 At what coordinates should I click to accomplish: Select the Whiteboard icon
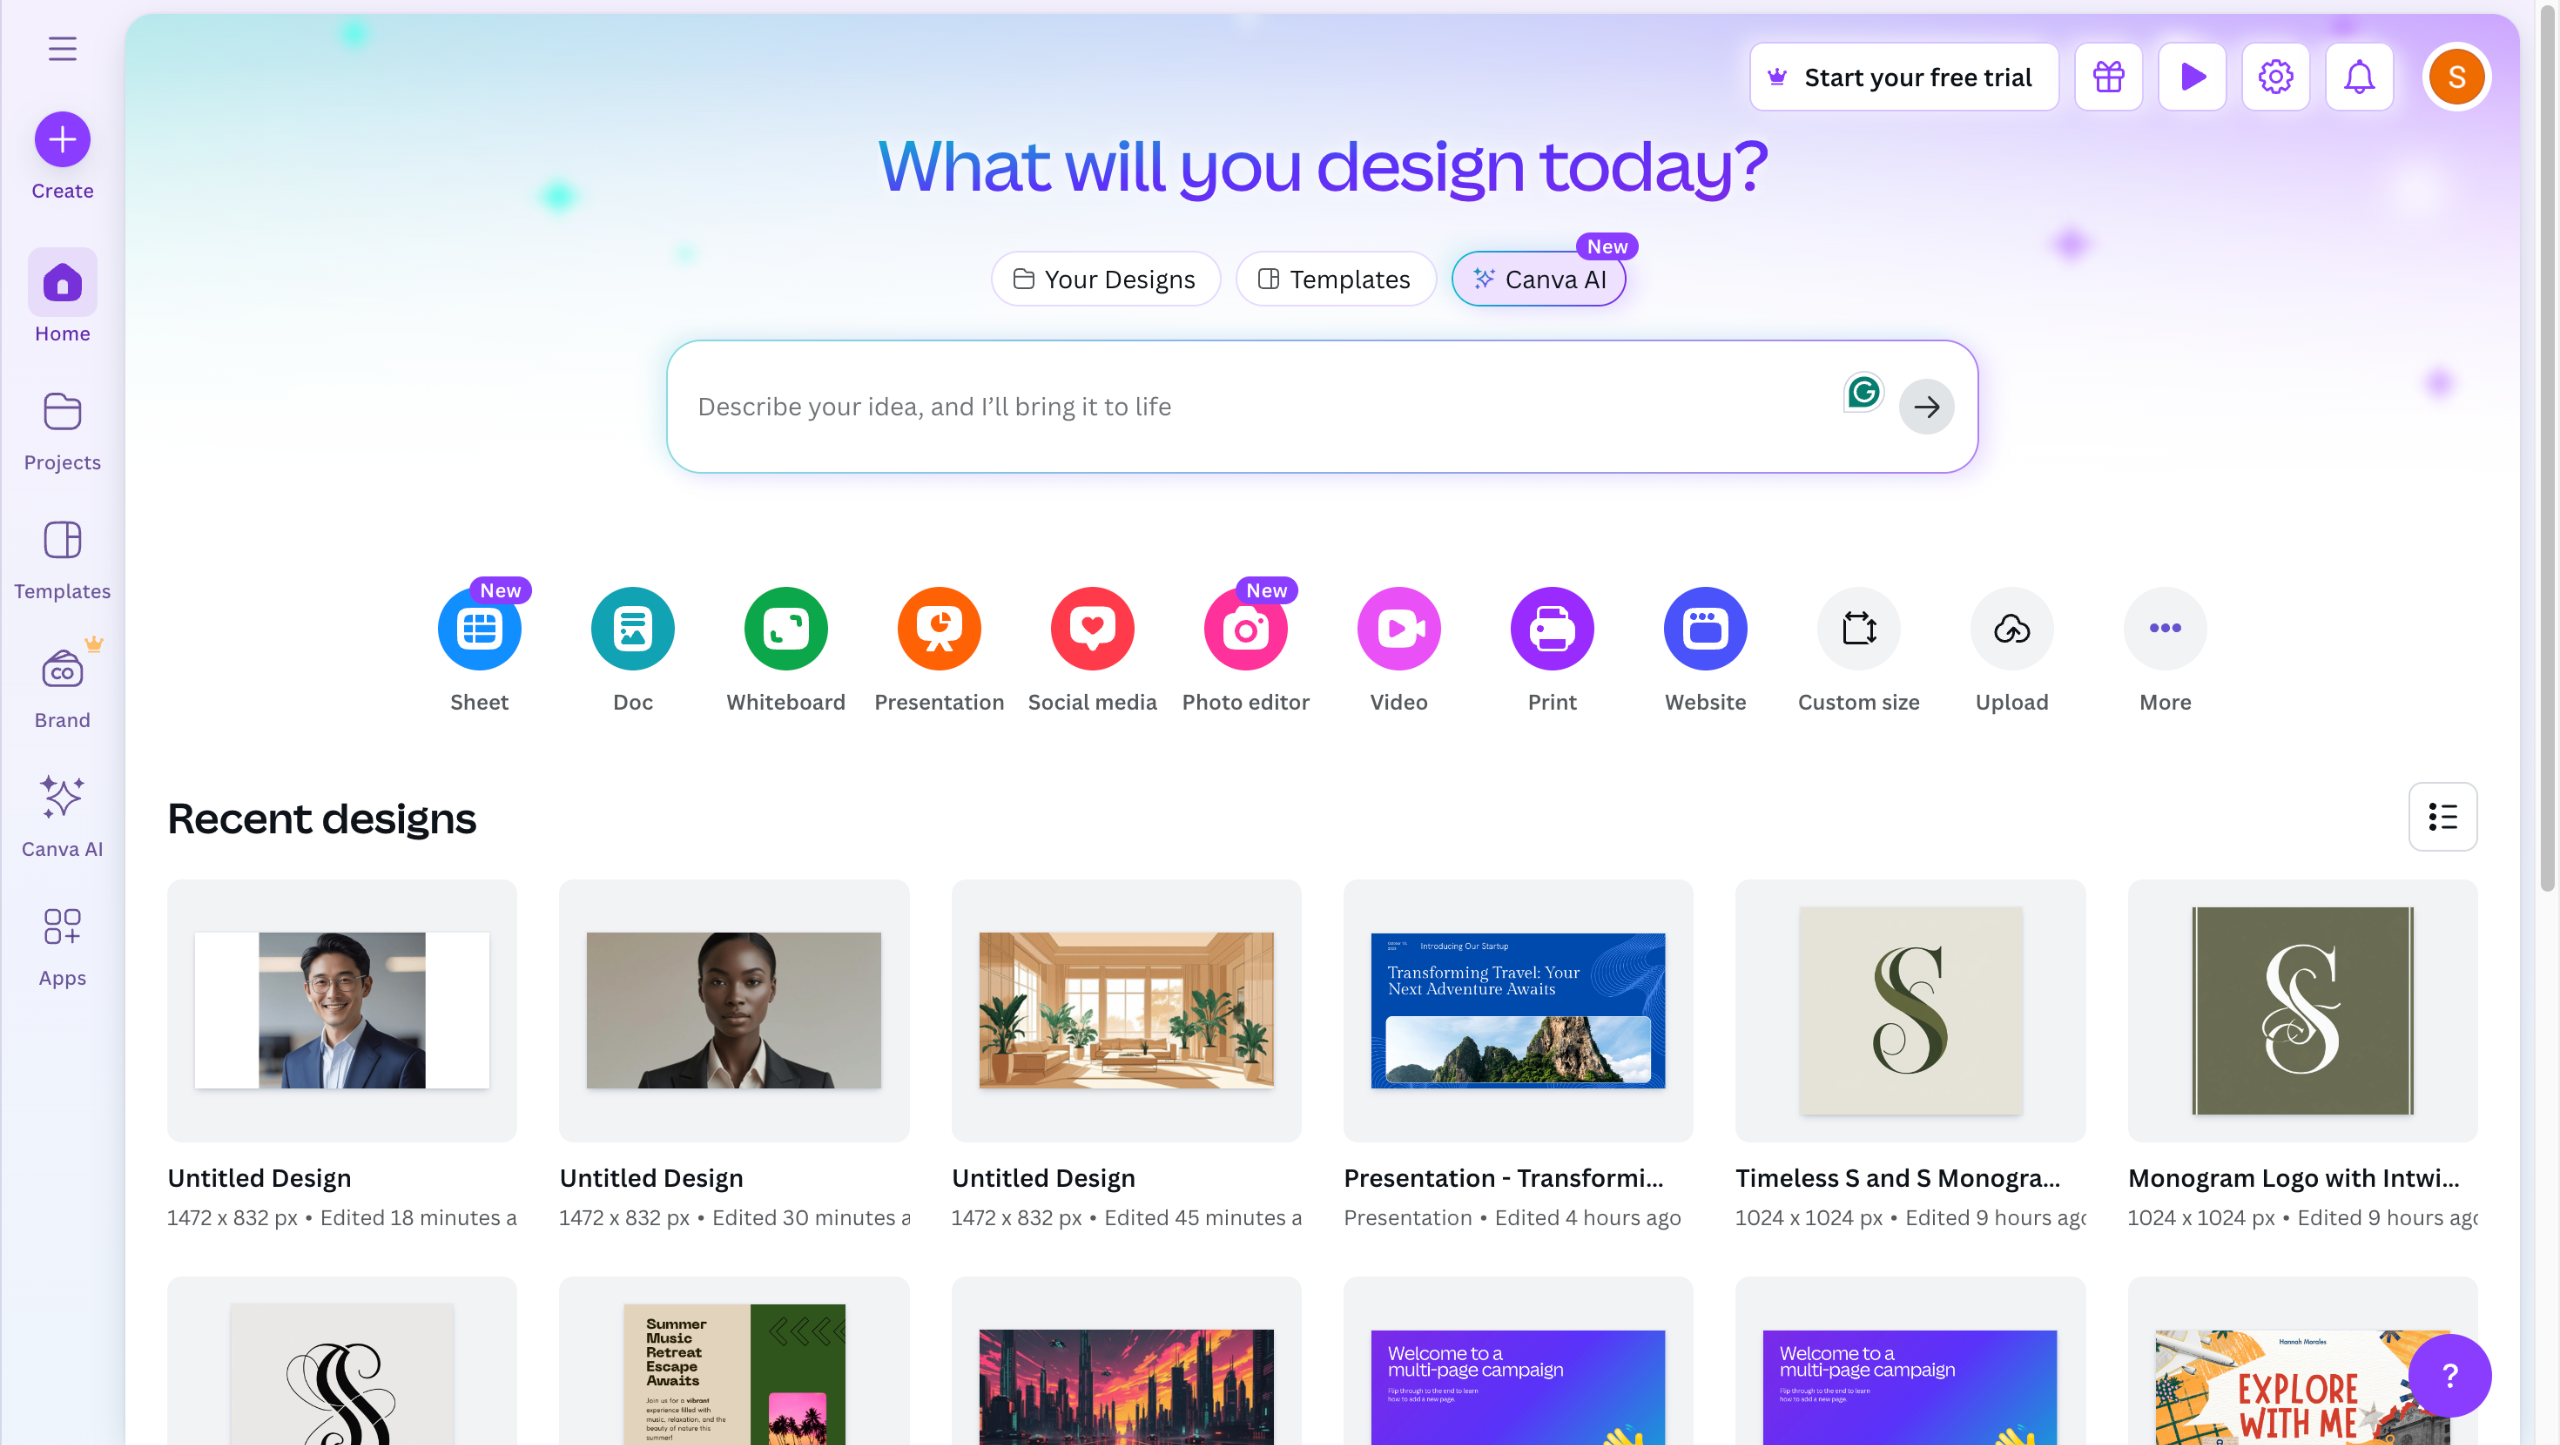tap(786, 628)
